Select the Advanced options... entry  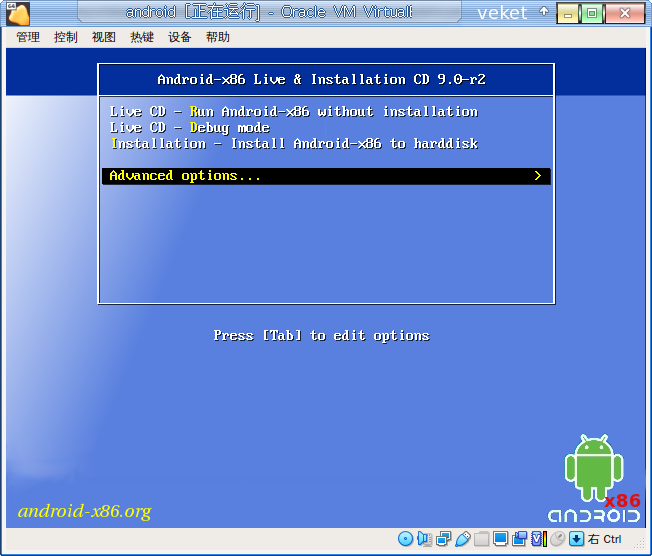coord(326,176)
